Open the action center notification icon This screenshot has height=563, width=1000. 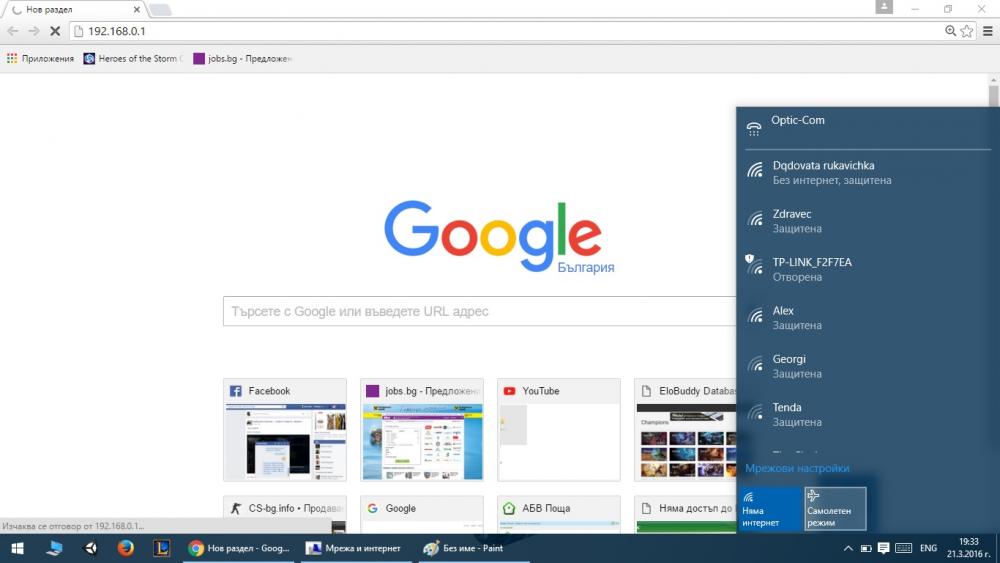[x=883, y=548]
